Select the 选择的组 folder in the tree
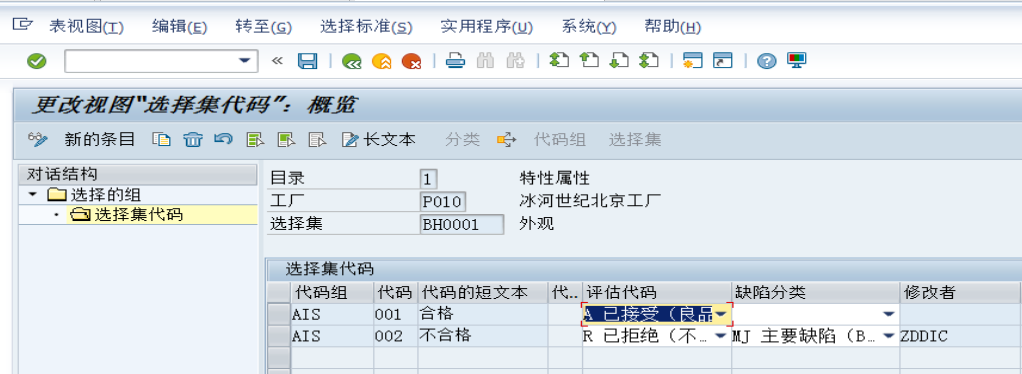Viewport: 1022px width, 374px height. pyautogui.click(x=94, y=194)
